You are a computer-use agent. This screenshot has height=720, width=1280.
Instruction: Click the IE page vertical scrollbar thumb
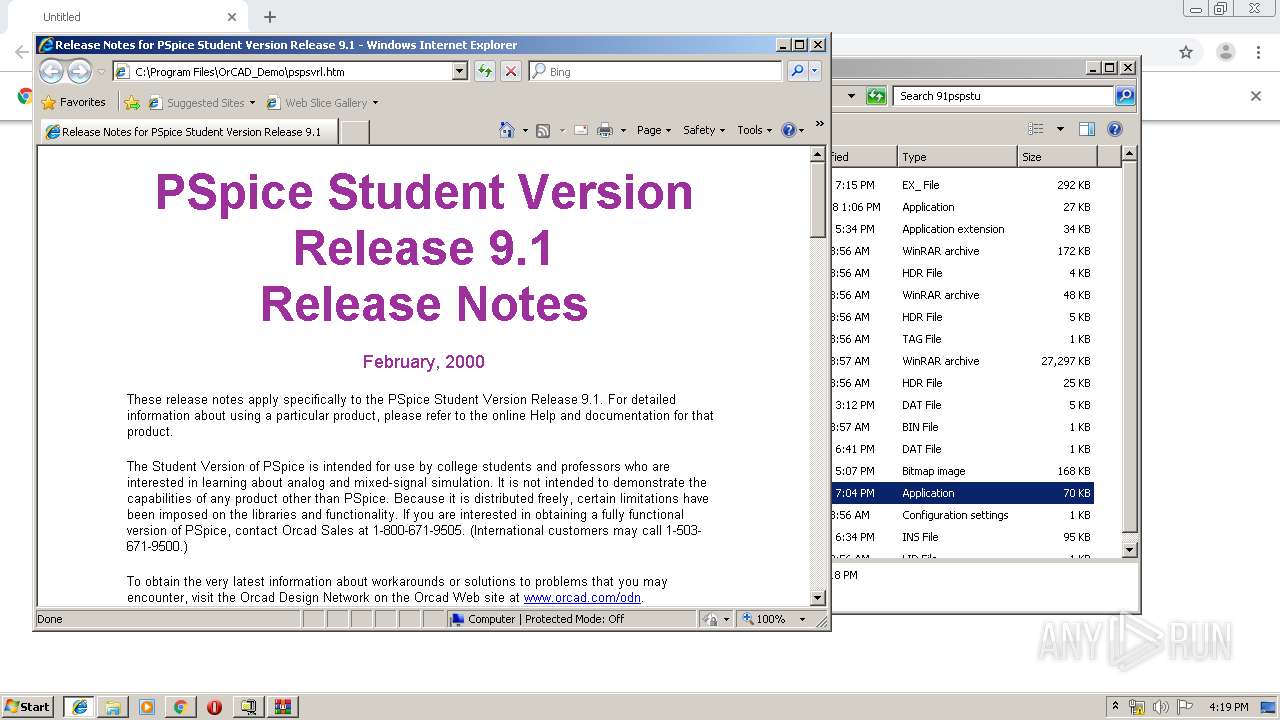click(x=818, y=200)
